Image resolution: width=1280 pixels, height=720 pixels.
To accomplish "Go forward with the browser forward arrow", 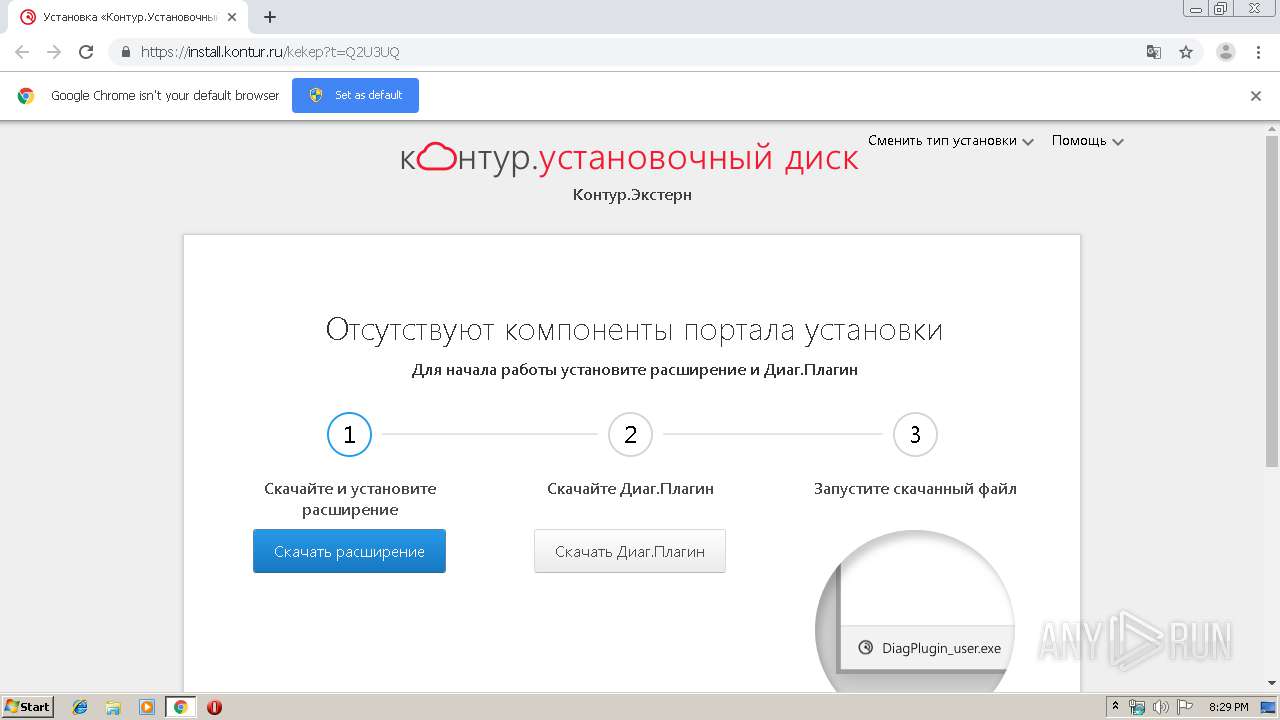I will 53,52.
